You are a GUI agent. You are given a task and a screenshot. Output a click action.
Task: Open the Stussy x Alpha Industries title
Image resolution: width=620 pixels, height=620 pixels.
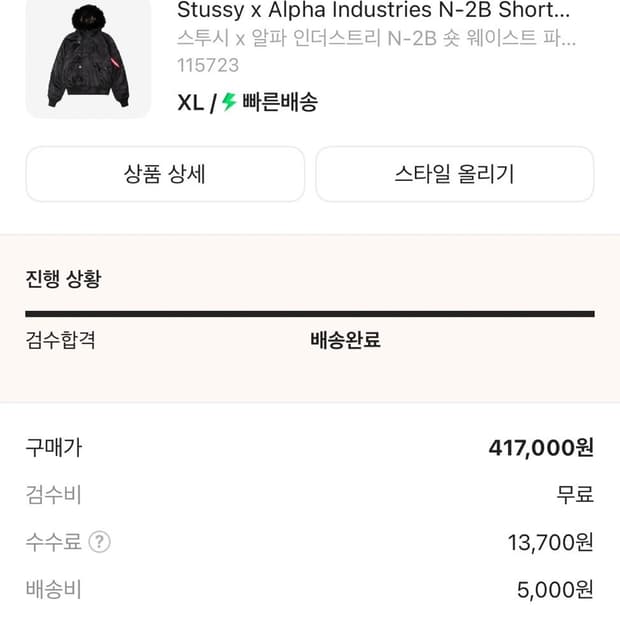point(374,11)
